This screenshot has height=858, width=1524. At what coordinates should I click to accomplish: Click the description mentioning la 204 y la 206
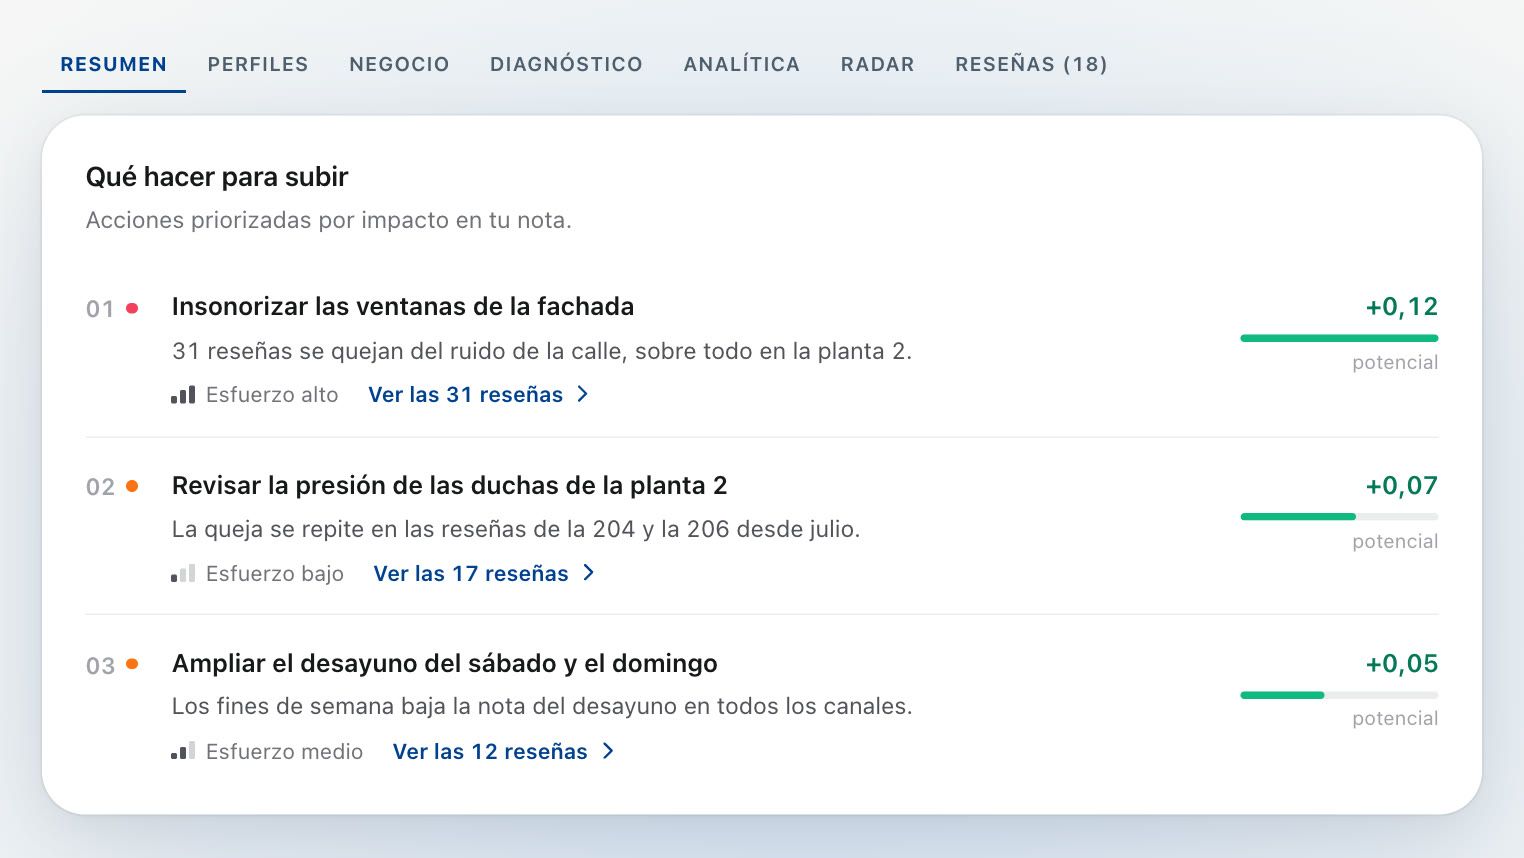coord(516,529)
